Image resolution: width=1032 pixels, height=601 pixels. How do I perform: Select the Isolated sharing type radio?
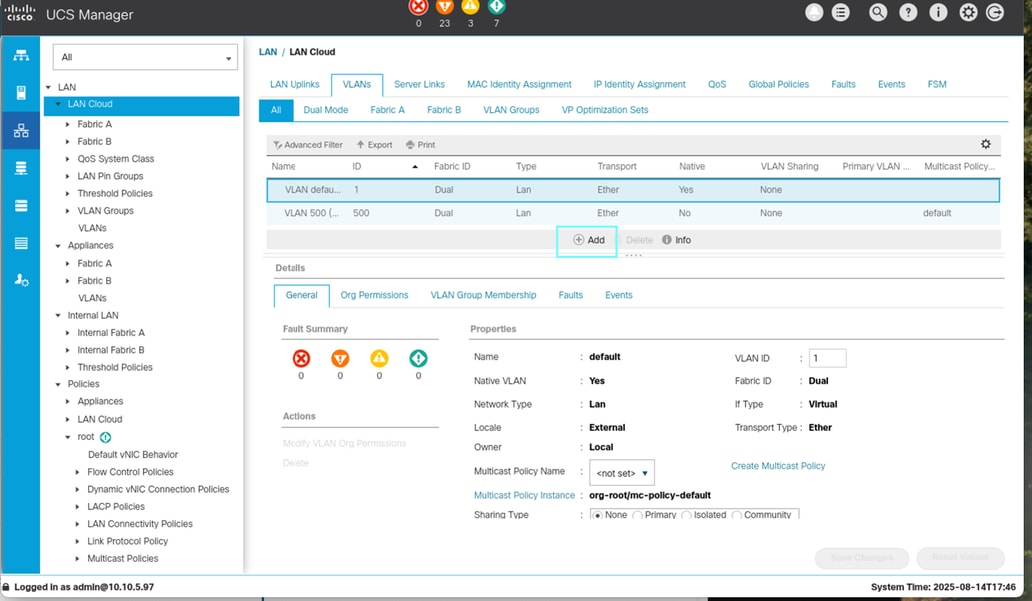point(686,515)
